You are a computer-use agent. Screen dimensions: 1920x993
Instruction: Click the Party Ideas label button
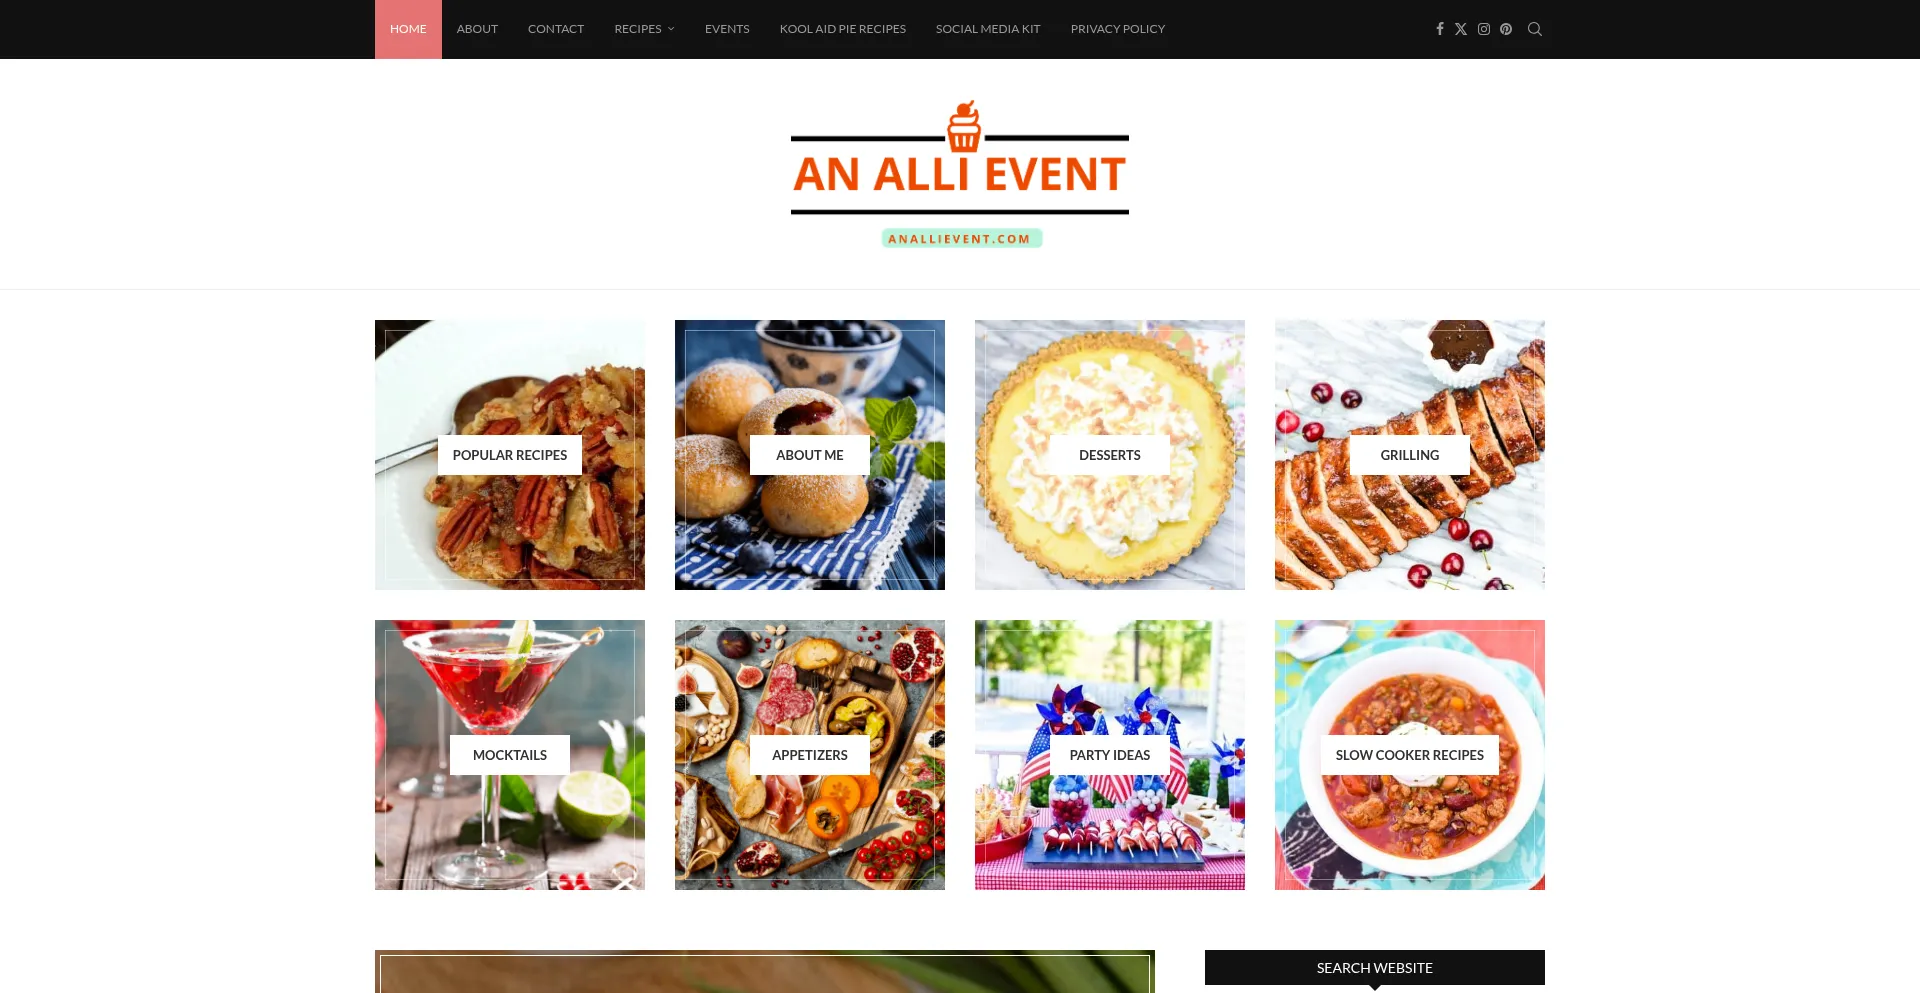(1110, 755)
